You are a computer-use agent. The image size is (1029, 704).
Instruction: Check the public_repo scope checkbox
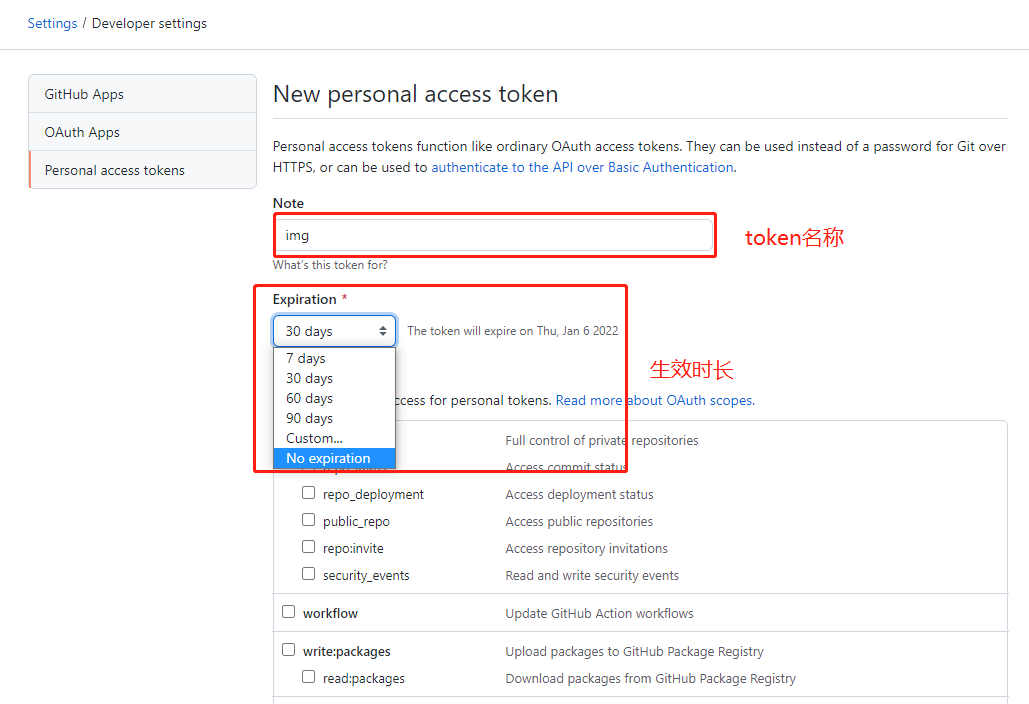(309, 520)
